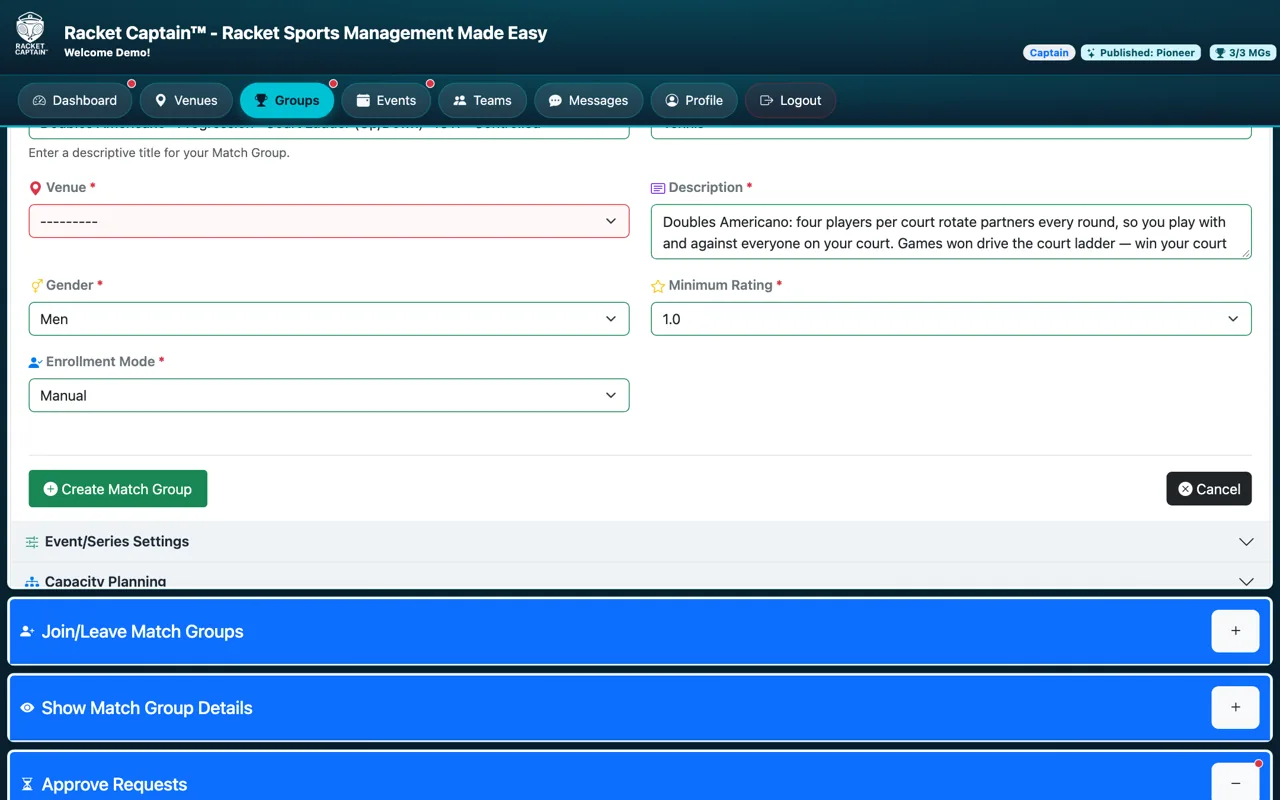Click the Create Match Group button
1280x800 pixels.
(x=118, y=489)
